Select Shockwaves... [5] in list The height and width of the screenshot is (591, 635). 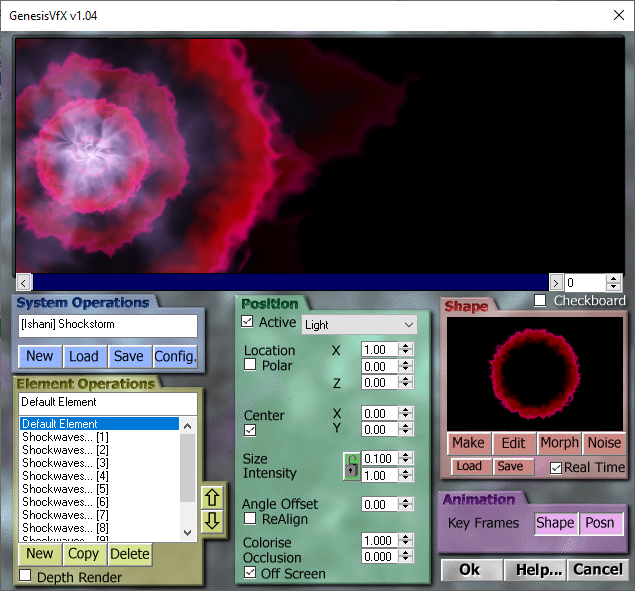coord(99,489)
